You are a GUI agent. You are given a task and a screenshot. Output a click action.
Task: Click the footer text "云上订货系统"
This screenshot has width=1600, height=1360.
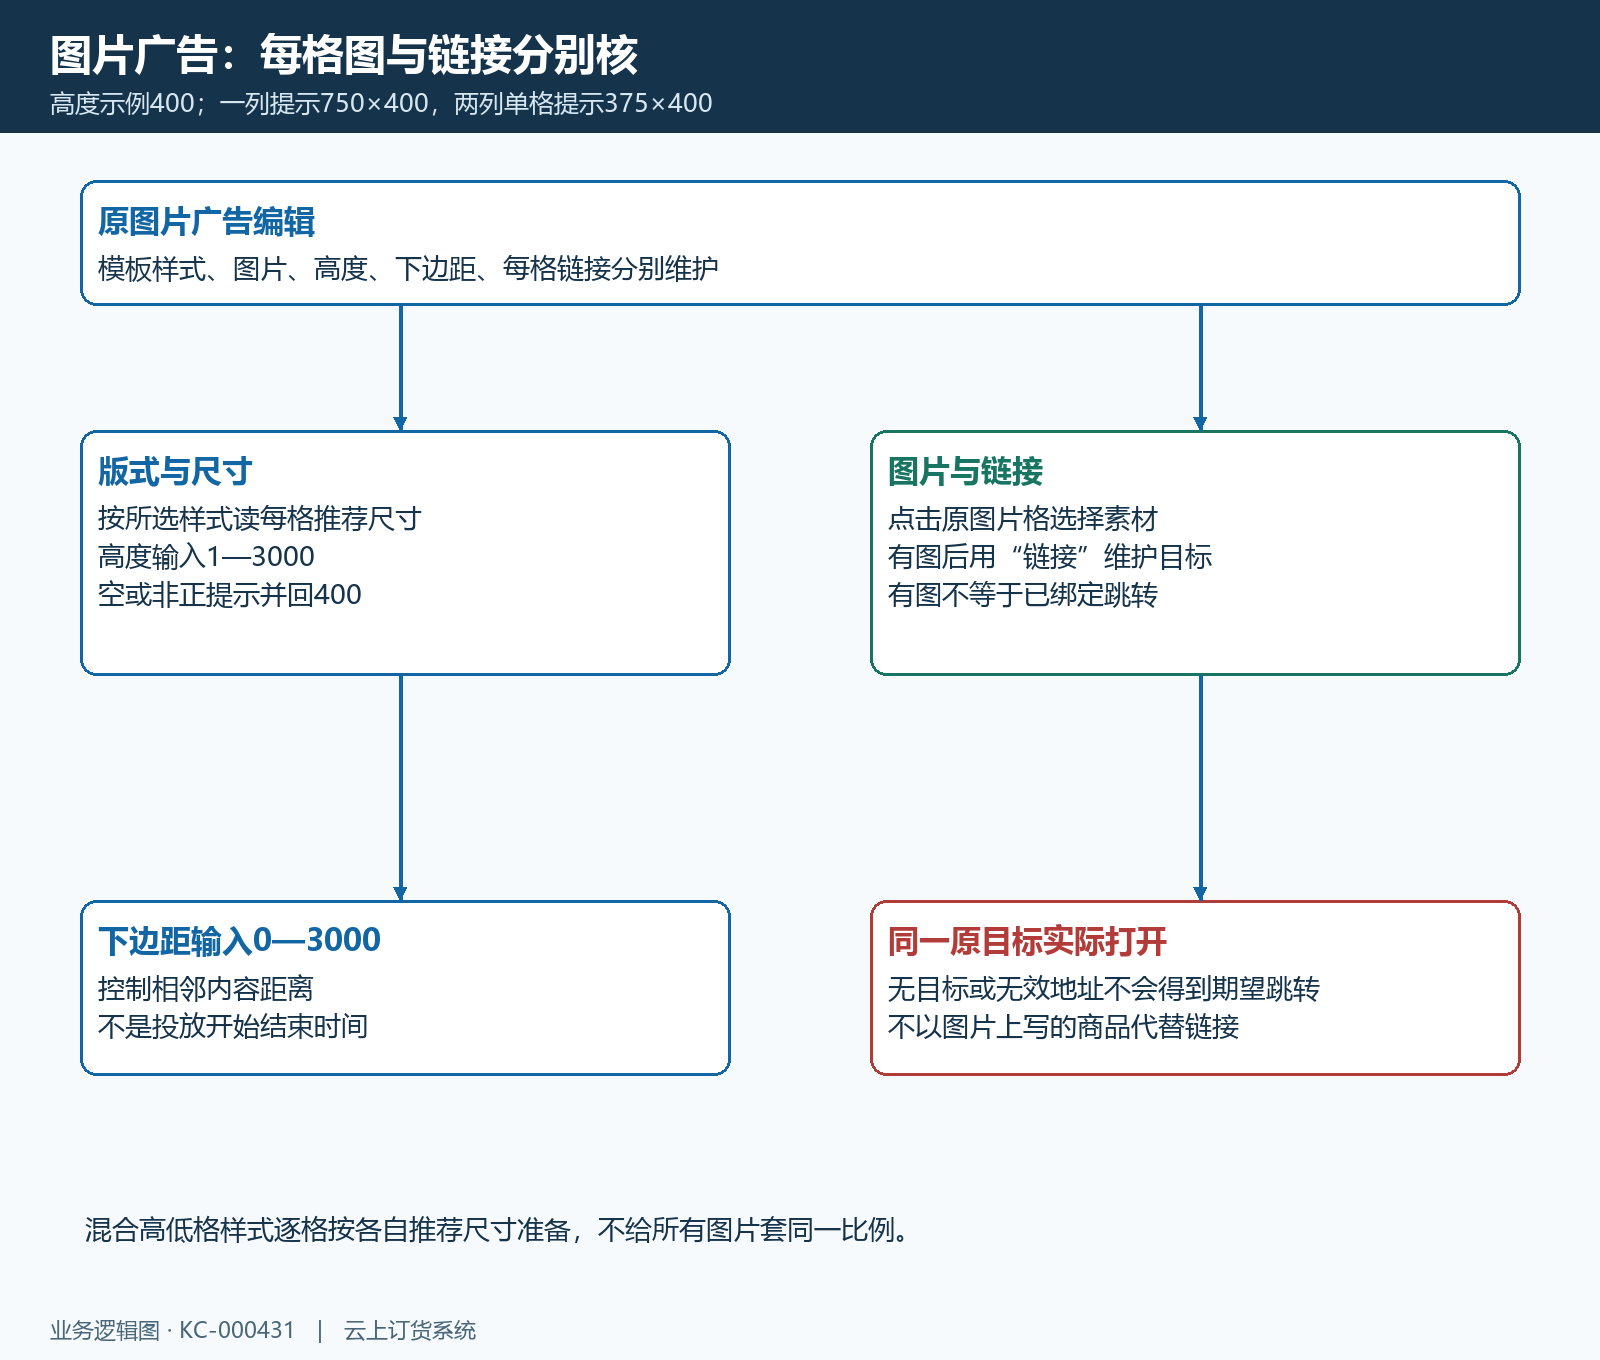coord(410,1330)
